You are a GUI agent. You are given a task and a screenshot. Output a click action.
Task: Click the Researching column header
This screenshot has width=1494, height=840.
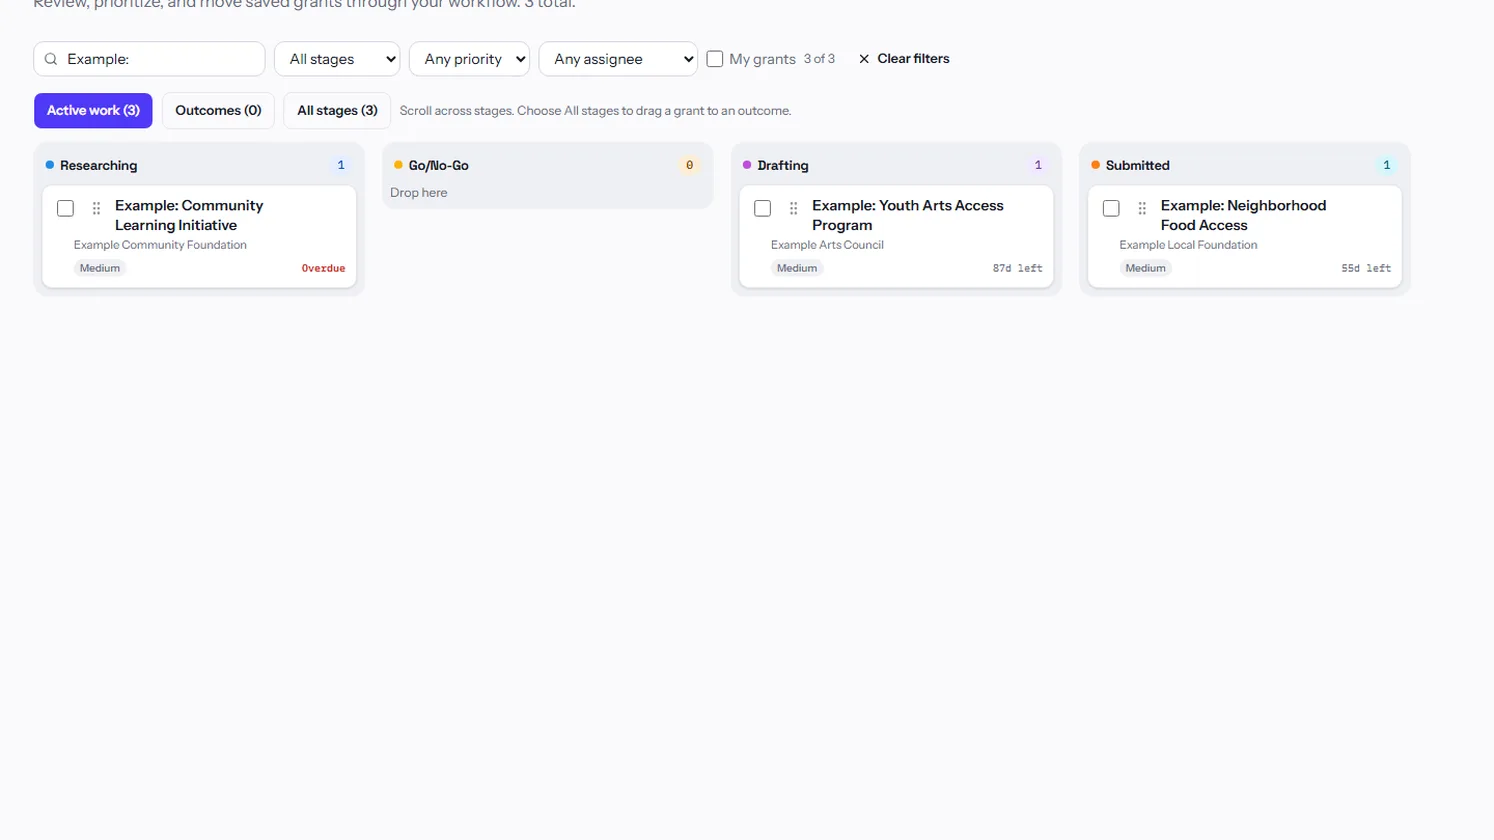point(98,165)
